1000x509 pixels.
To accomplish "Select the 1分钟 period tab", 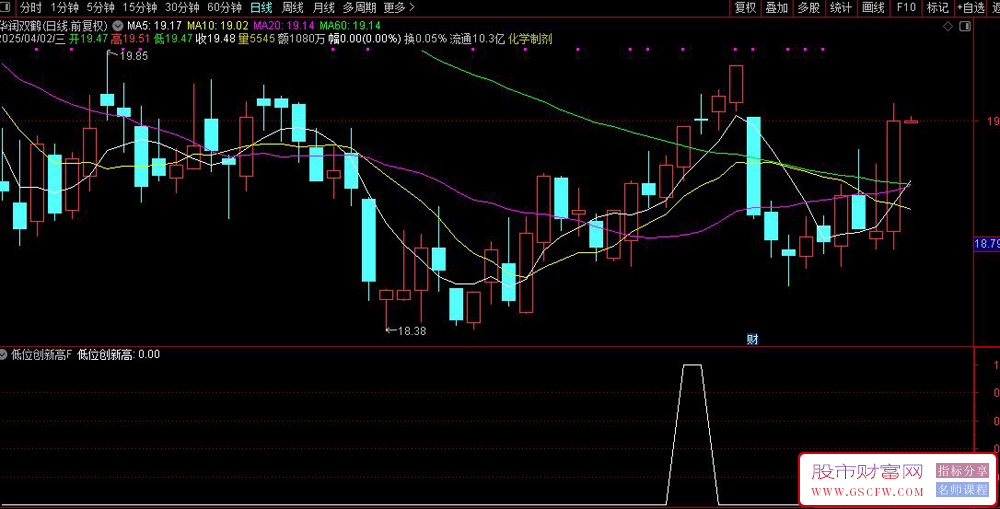I will (64, 8).
